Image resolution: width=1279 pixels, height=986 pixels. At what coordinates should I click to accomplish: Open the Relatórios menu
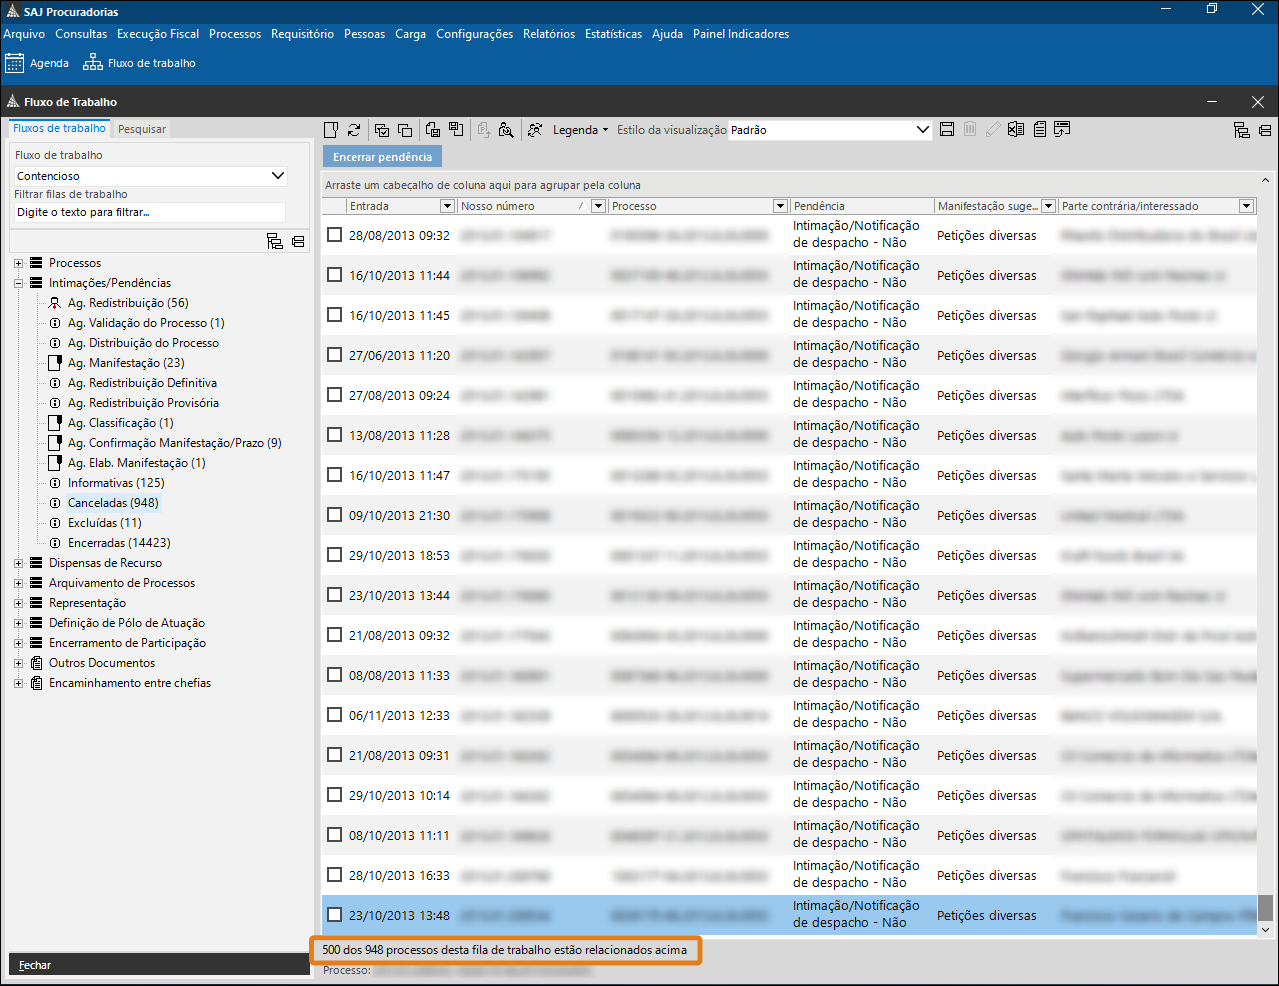click(x=549, y=34)
